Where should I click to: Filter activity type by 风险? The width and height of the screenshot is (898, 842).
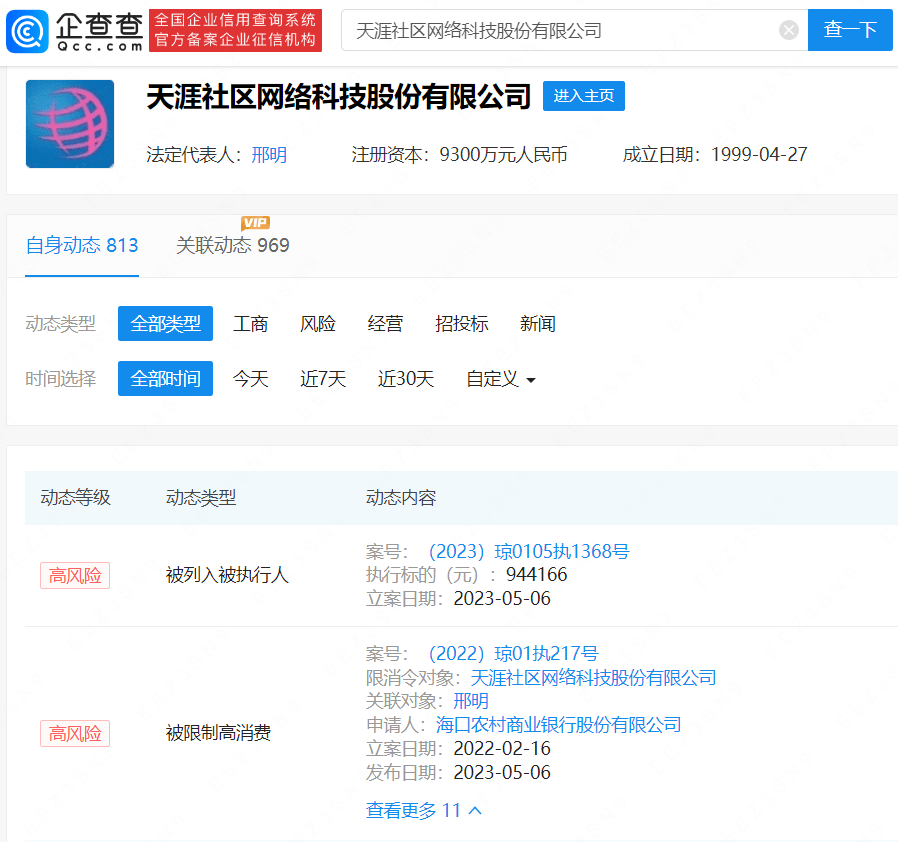click(318, 324)
